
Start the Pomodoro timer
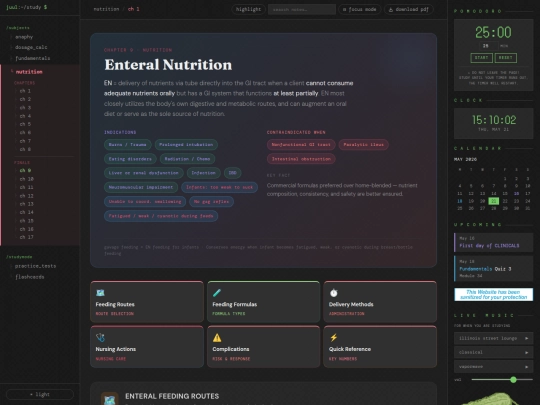481,58
